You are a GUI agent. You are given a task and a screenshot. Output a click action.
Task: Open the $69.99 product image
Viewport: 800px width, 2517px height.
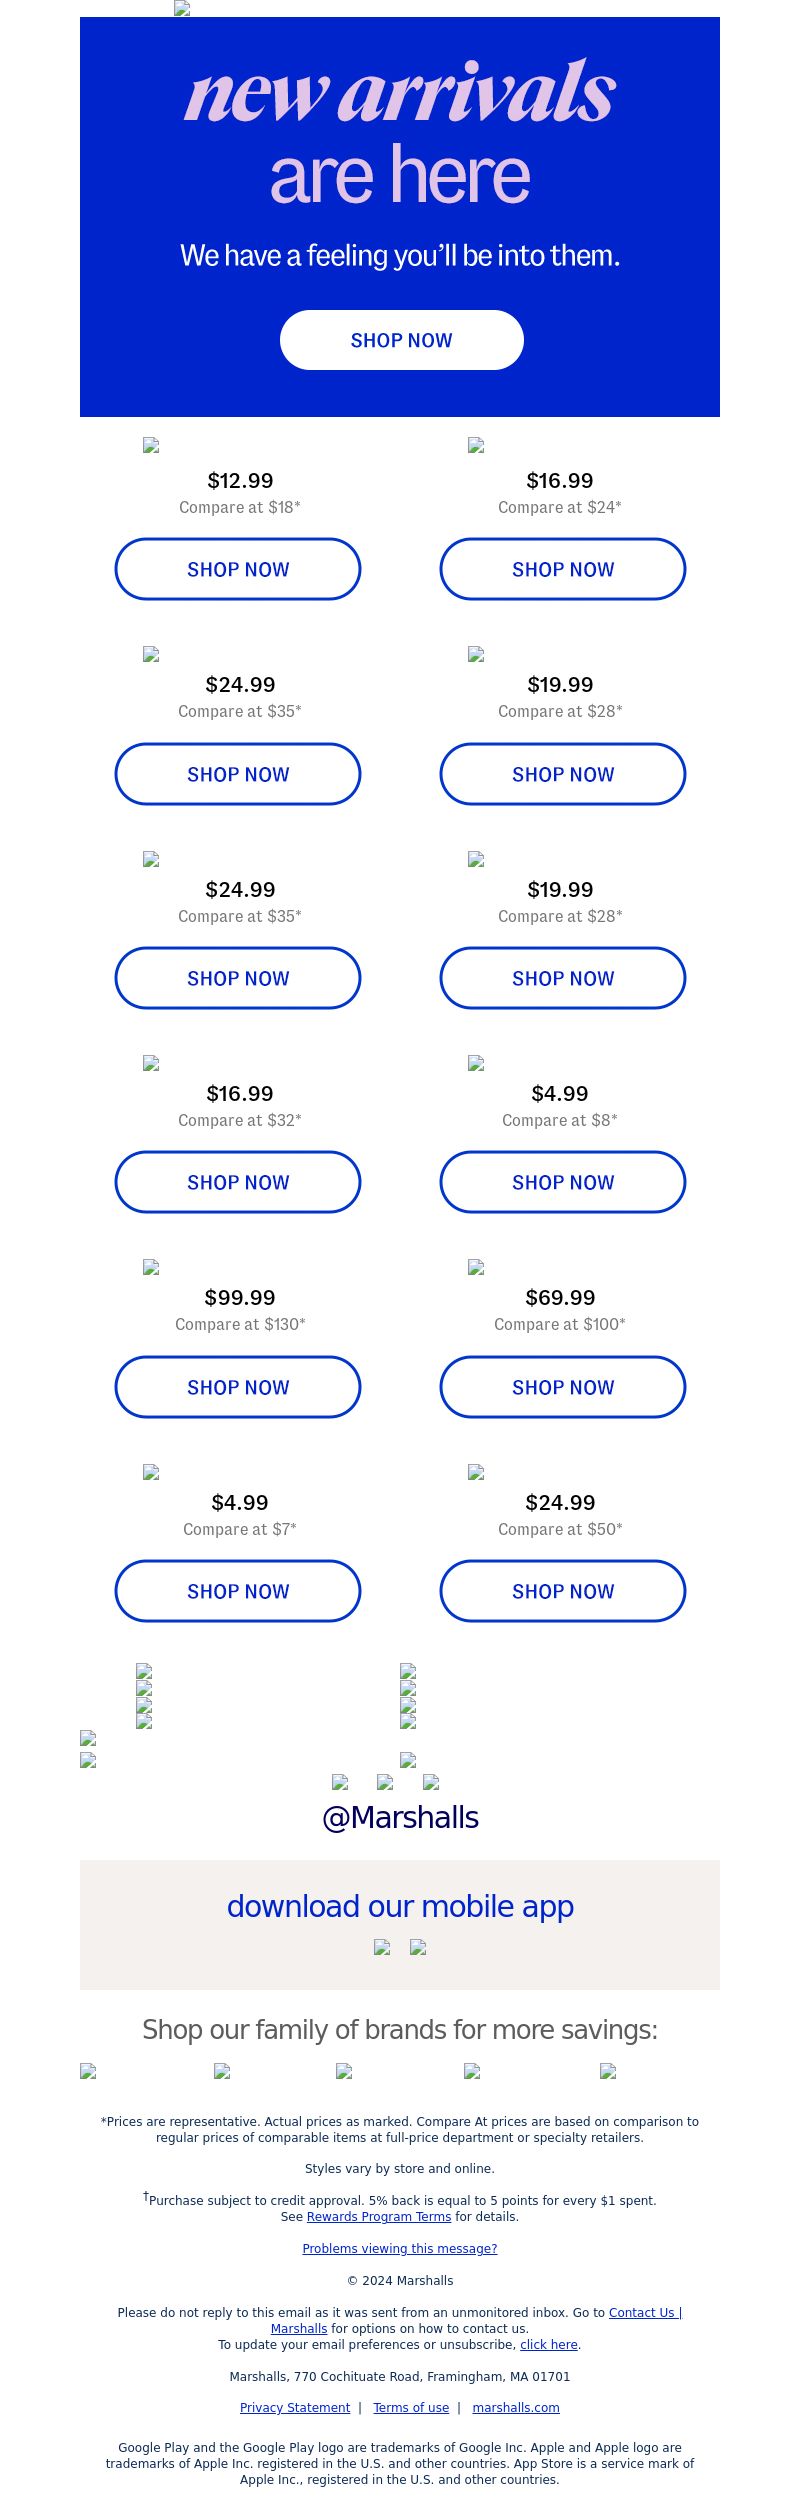coord(476,1267)
